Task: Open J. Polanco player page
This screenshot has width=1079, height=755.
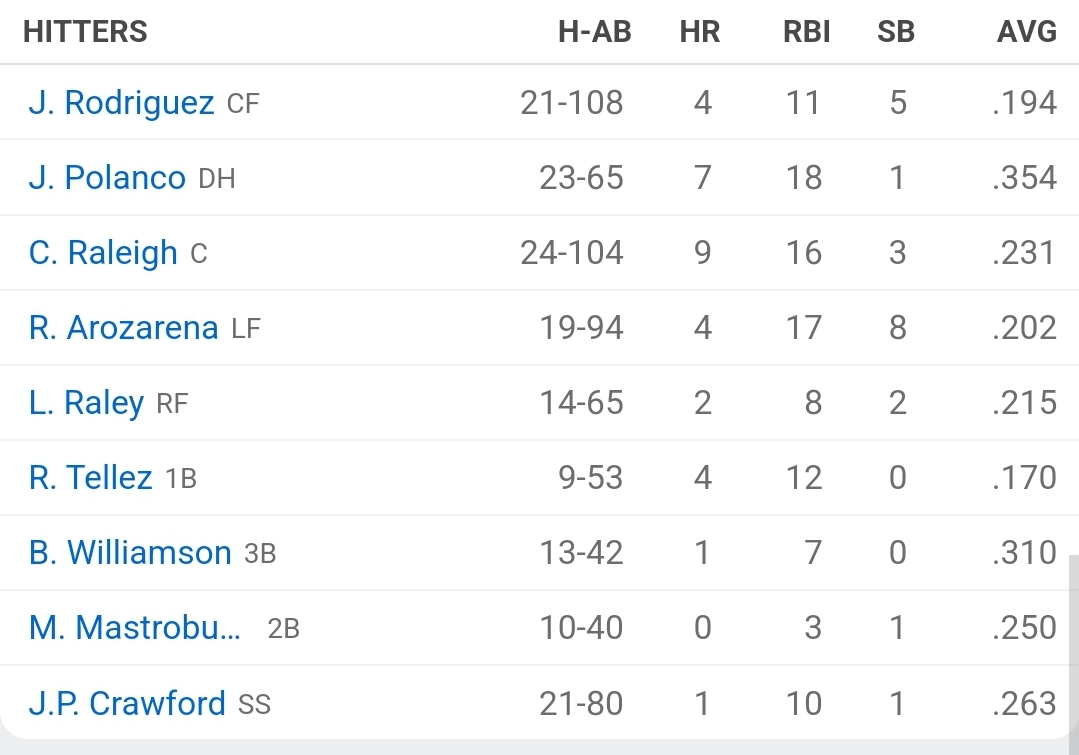Action: coord(107,178)
